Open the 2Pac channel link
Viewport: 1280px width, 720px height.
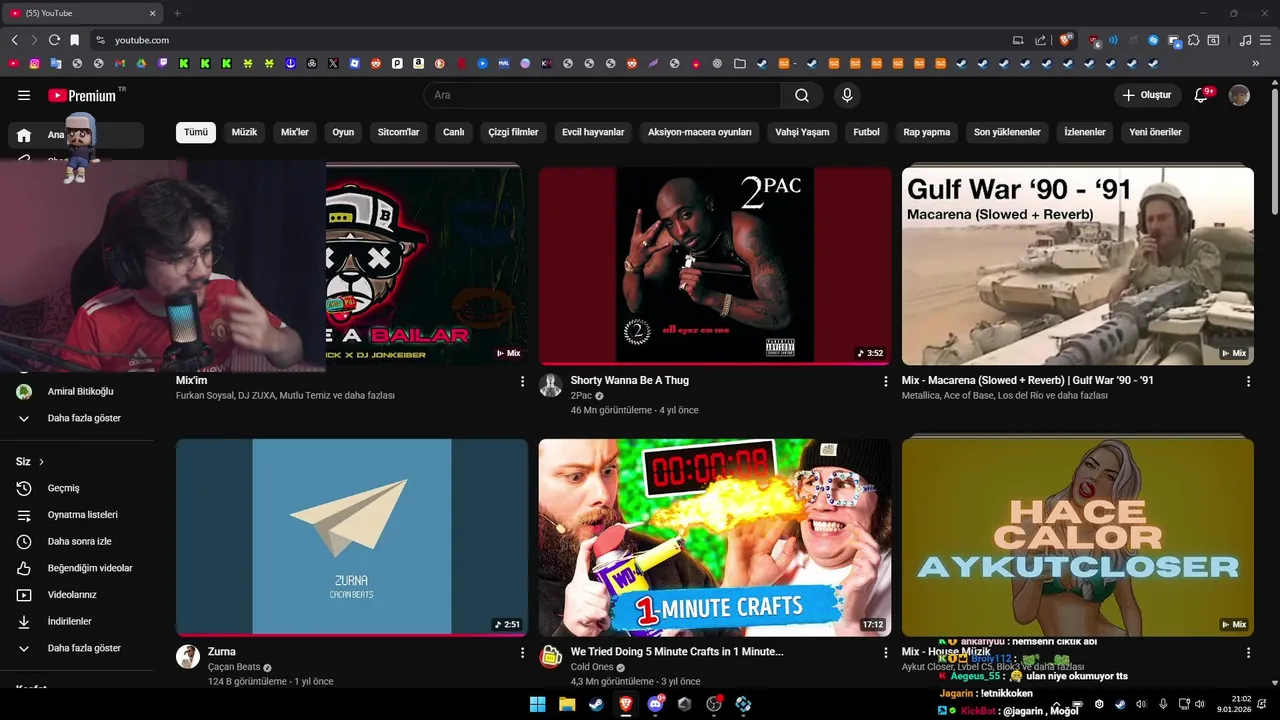click(581, 396)
